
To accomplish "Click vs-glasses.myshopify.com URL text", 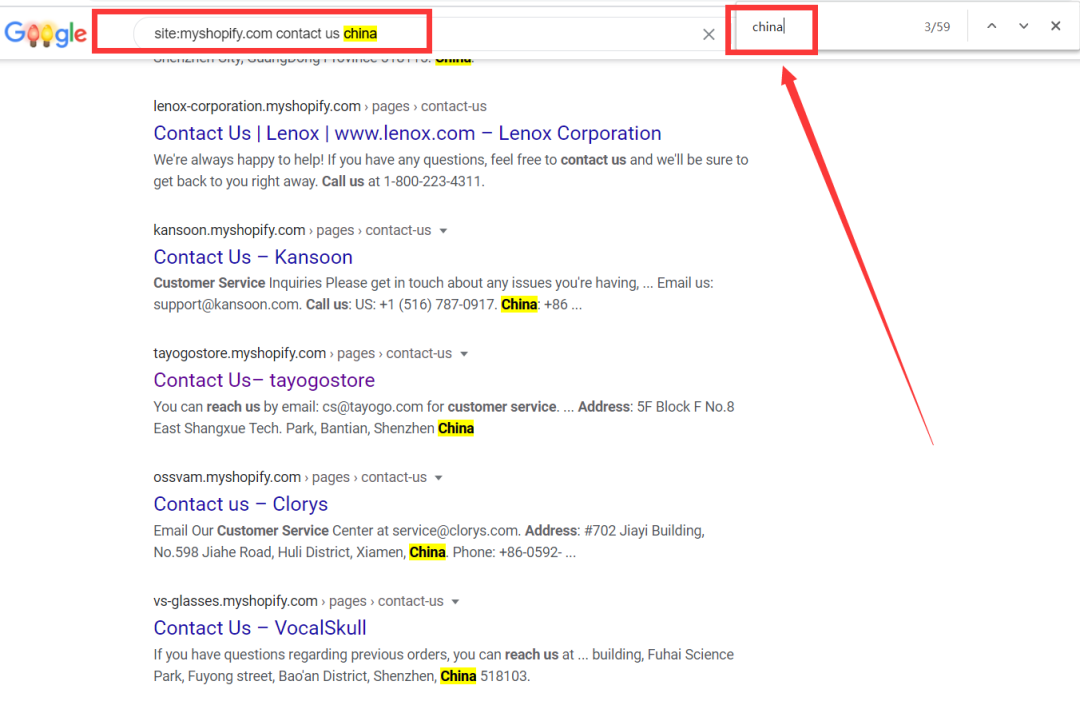I will (236, 601).
